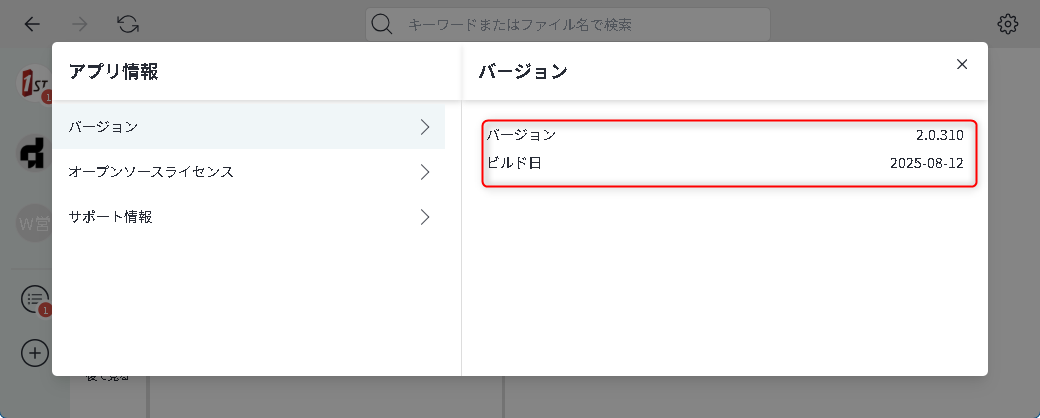Click the plus circle add icon
This screenshot has width=1040, height=418.
pos(35,352)
